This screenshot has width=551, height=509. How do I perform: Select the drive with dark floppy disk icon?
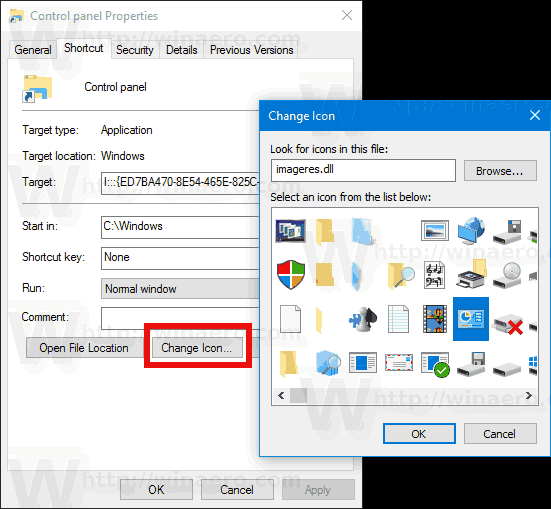click(x=507, y=232)
